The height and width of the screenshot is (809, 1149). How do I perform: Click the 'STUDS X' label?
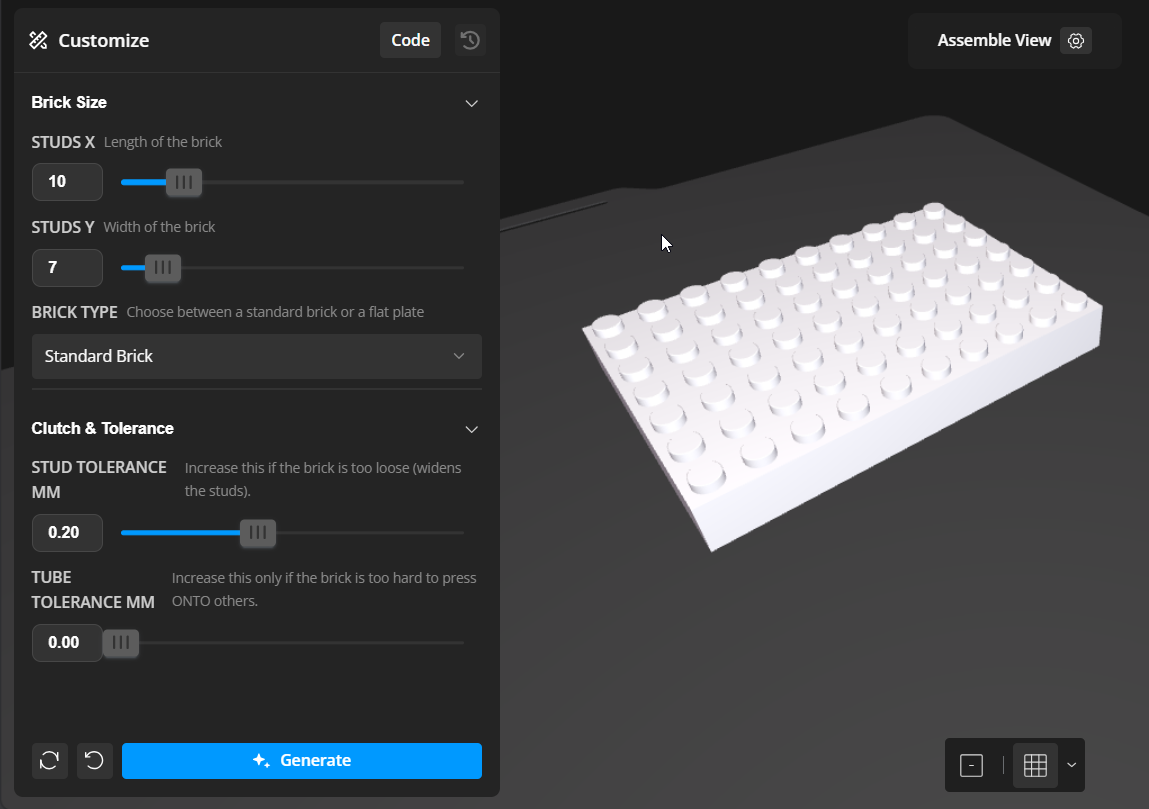coord(63,142)
